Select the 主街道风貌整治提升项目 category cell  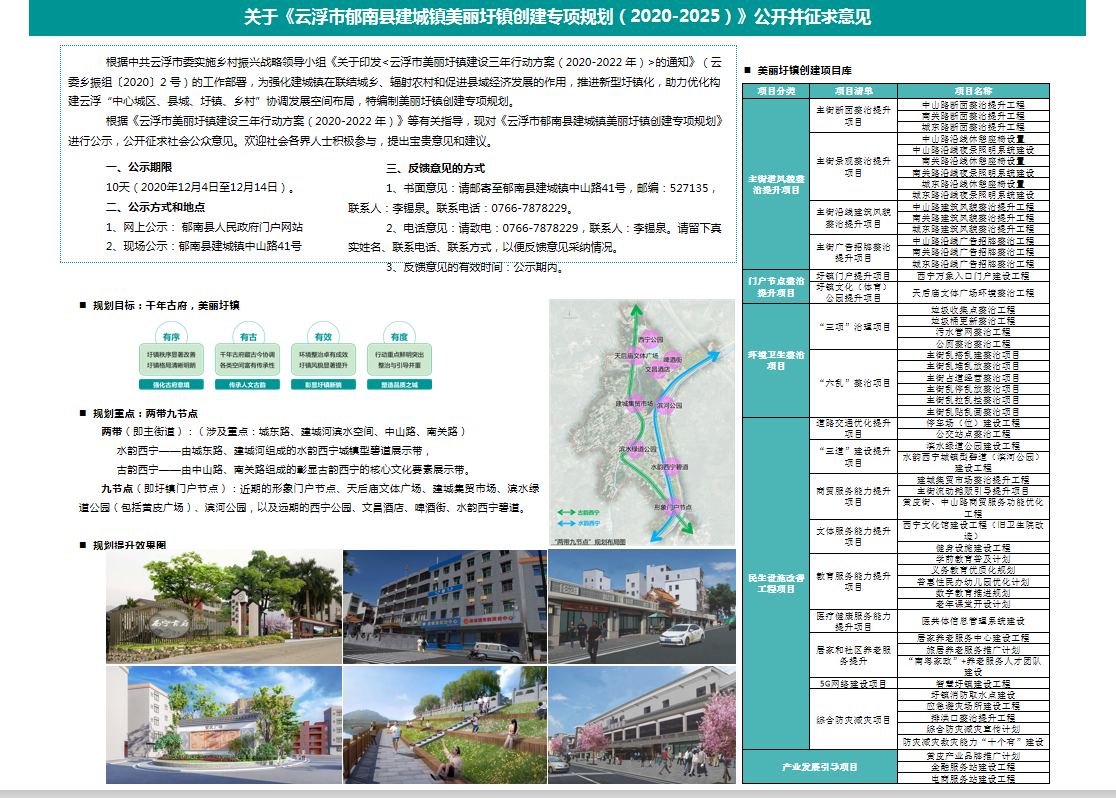776,184
